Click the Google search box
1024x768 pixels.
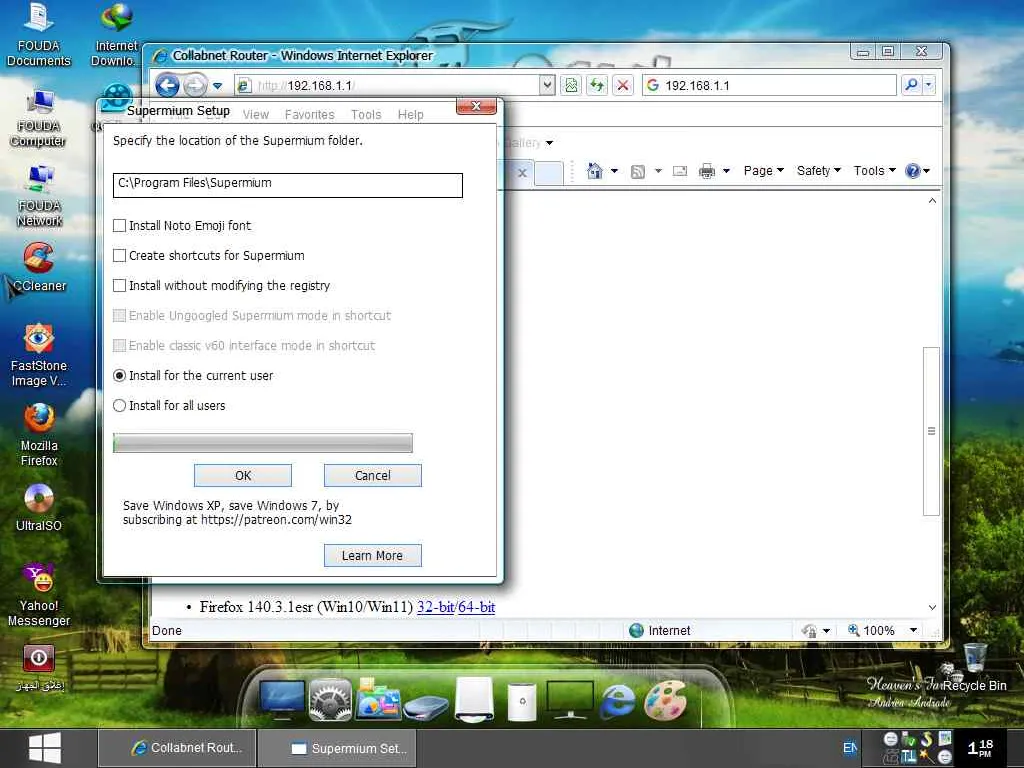pos(769,85)
